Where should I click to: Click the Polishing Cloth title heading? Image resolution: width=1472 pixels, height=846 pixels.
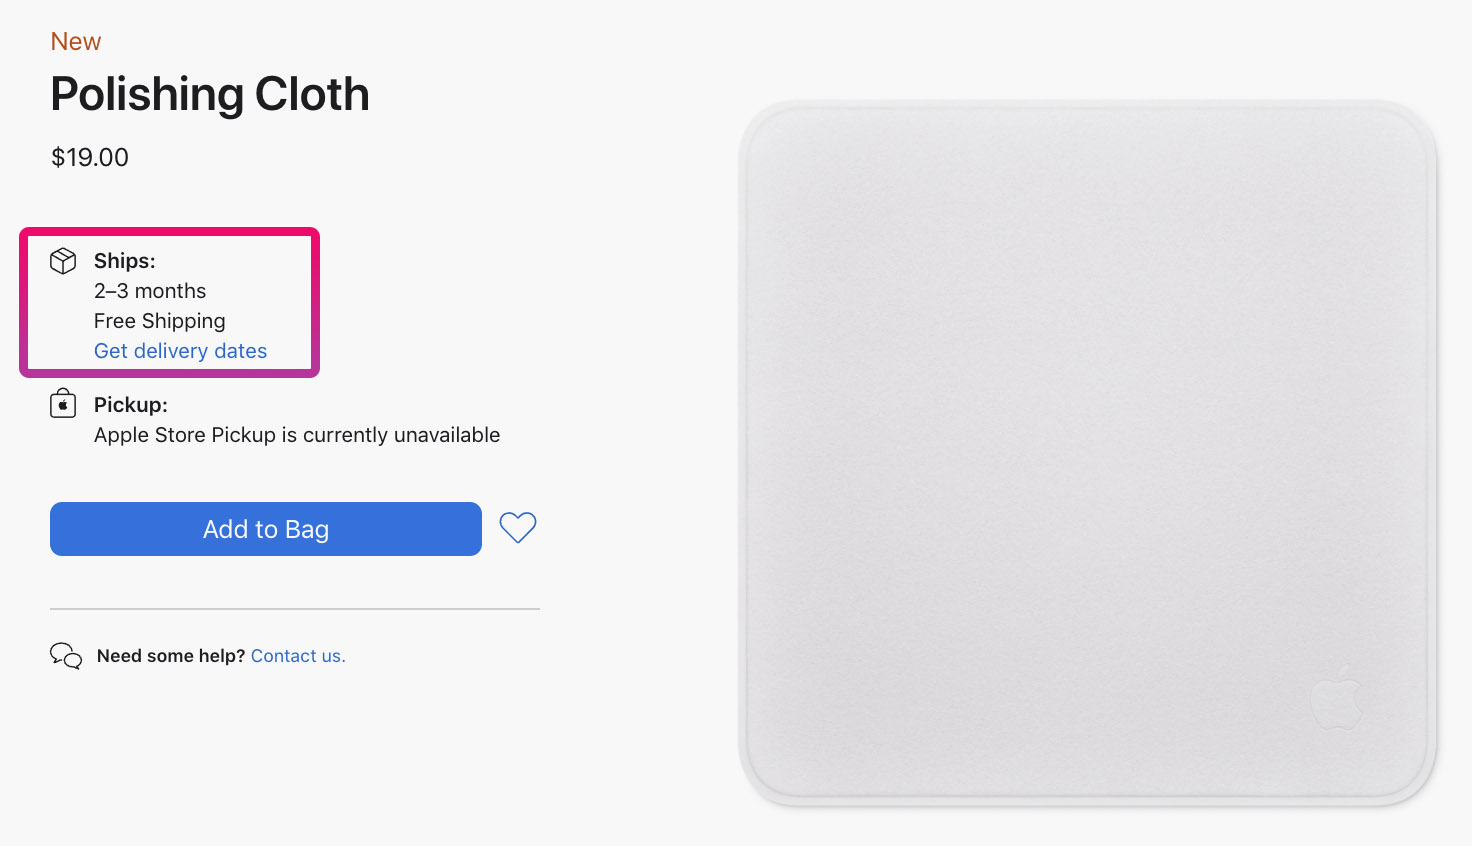click(x=210, y=94)
